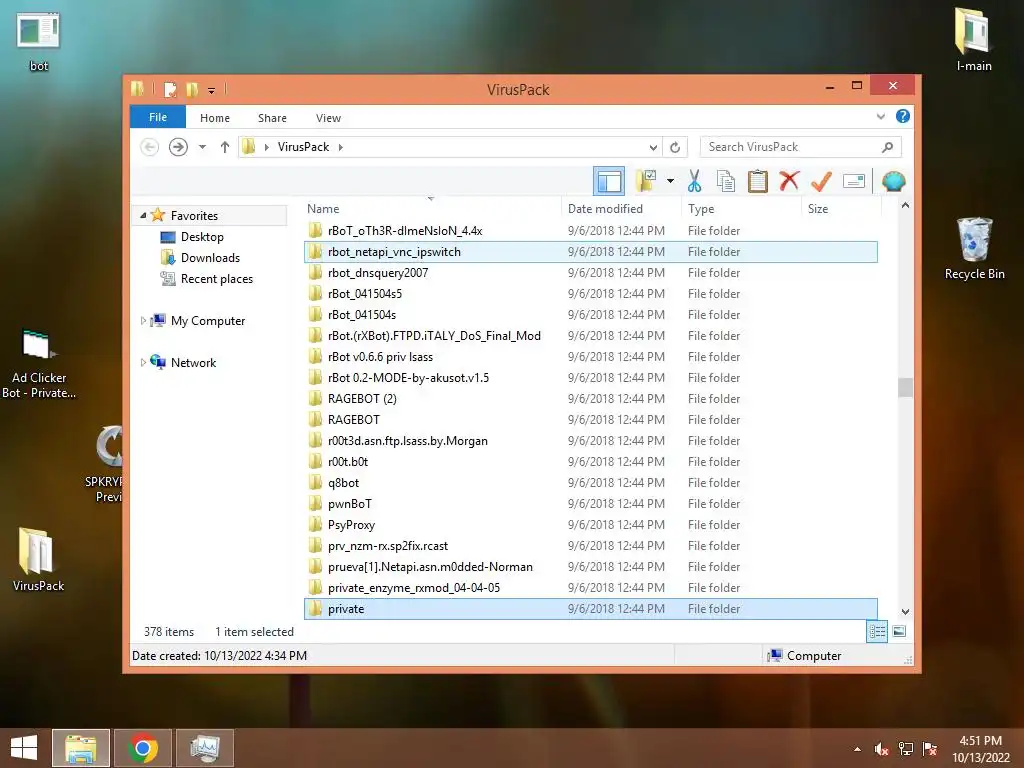The width and height of the screenshot is (1024, 768).
Task: Click the New folder quick access icon
Action: 192,89
